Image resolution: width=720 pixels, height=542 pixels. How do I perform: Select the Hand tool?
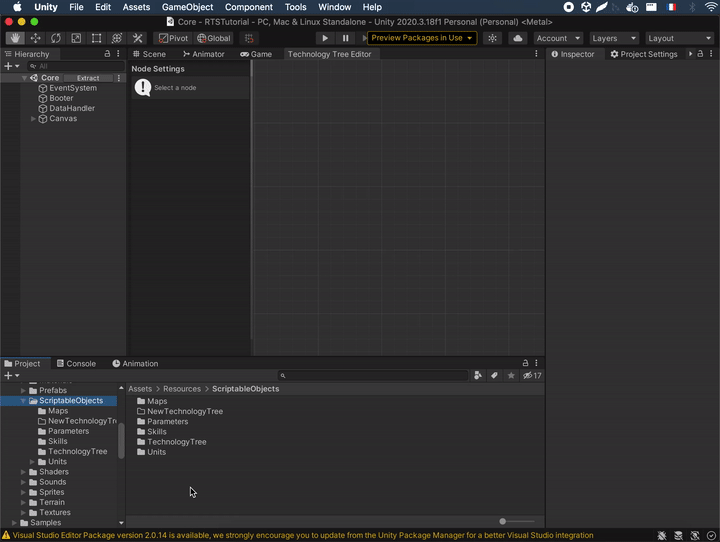[15, 38]
